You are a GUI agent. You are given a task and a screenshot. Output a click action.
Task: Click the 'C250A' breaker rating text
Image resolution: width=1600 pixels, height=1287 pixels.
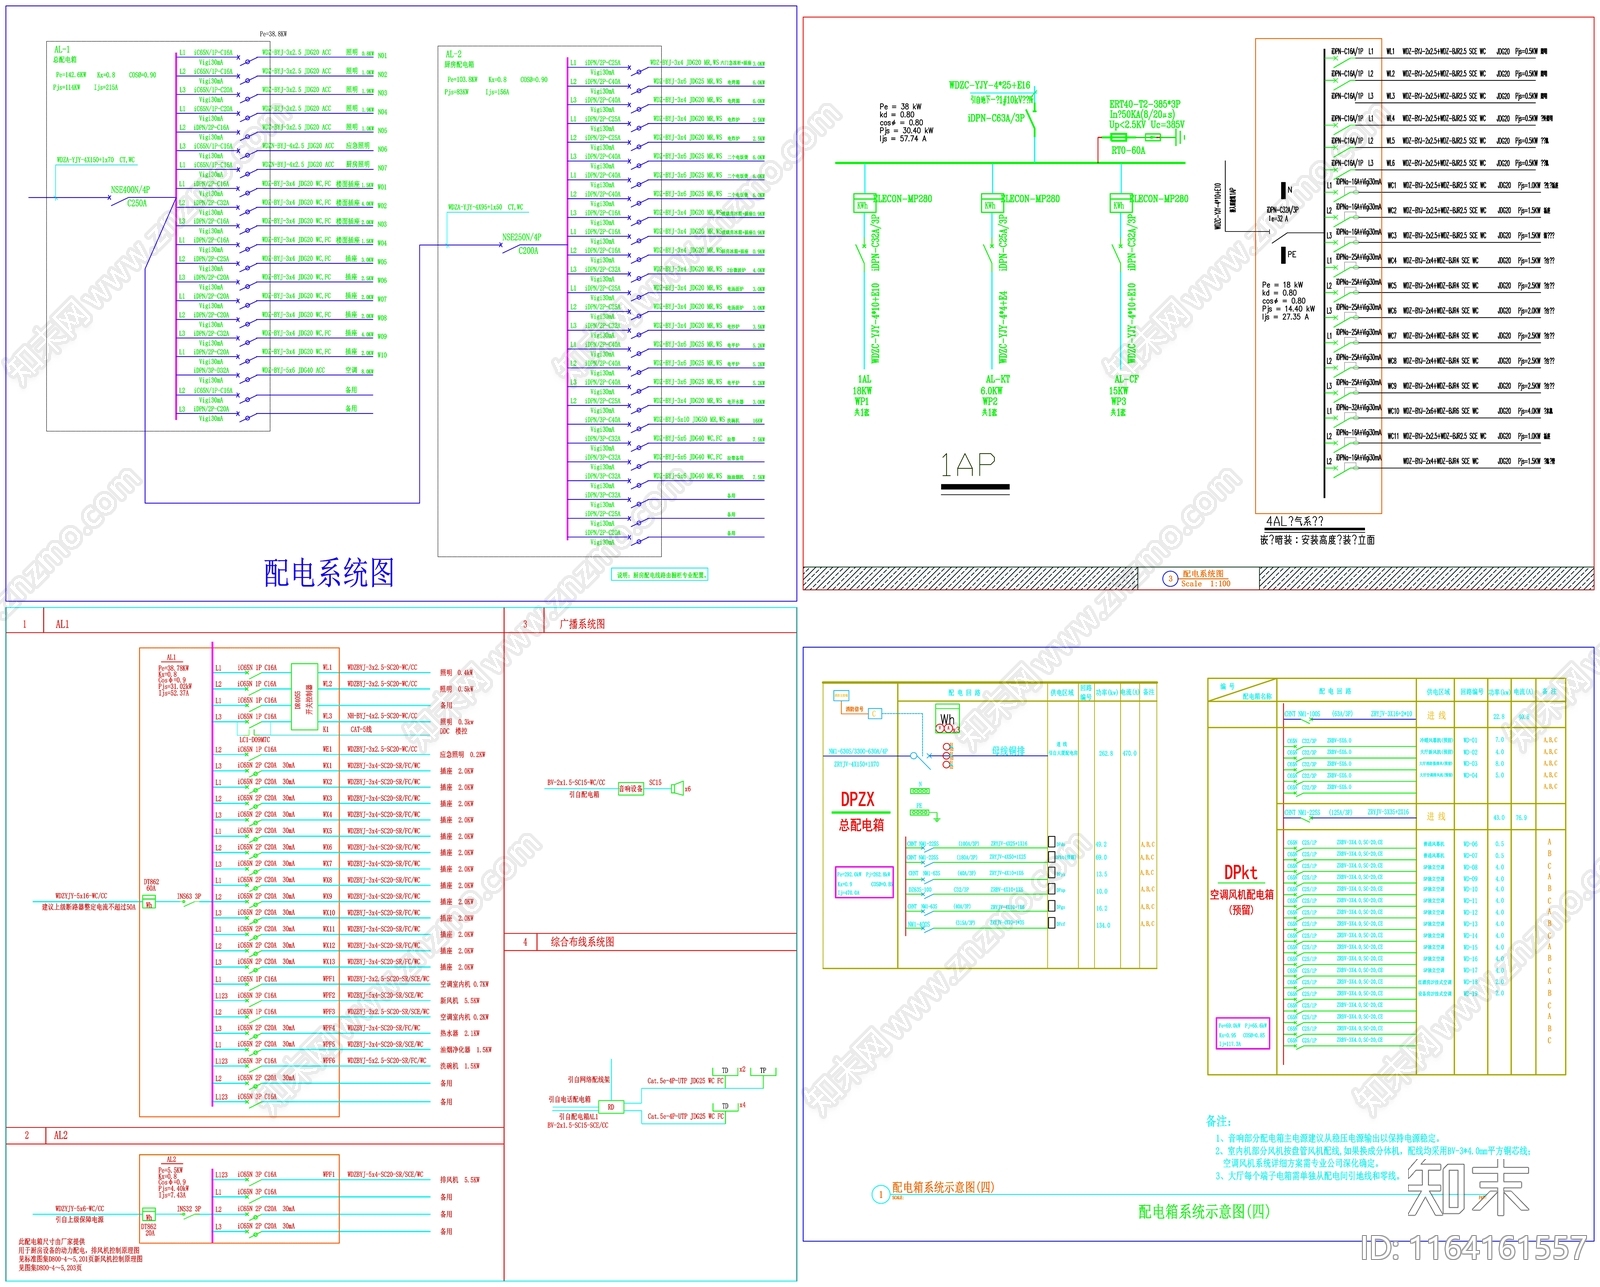pos(137,203)
